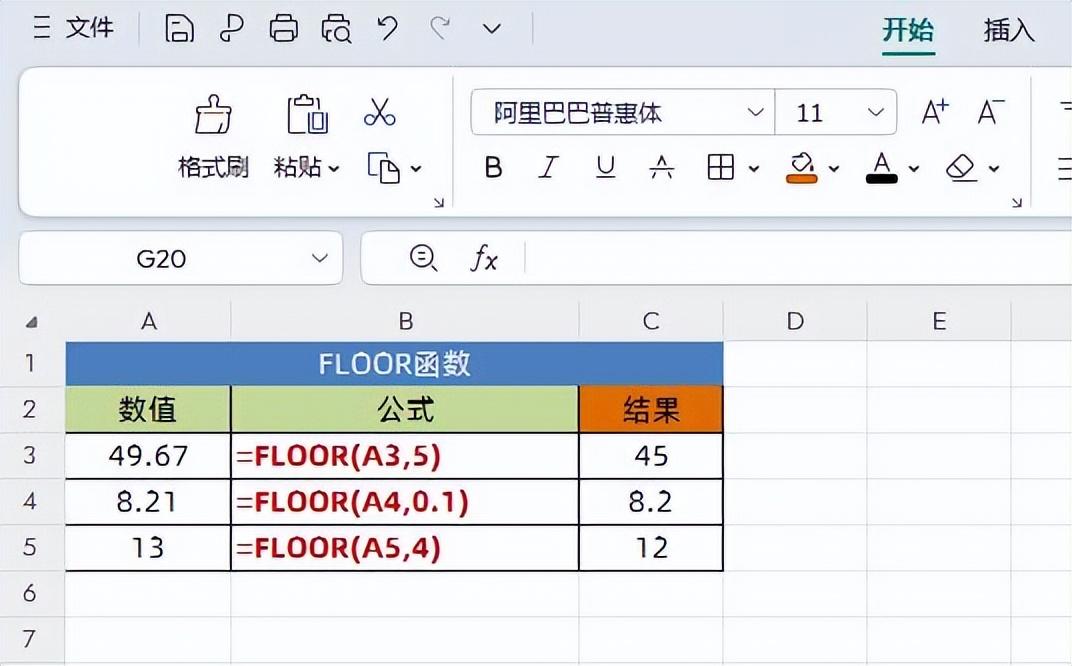1072x666 pixels.
Task: Click the export to PDF icon
Action: [231, 29]
